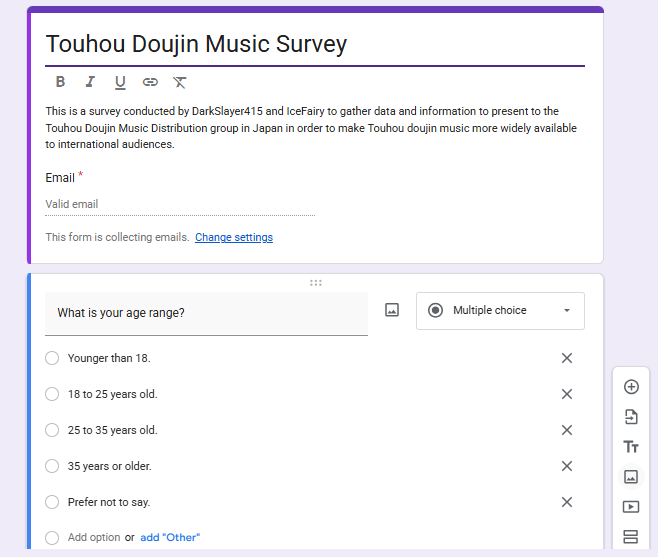Screen dimensions: 658x557
Task: Add title and description from sidebar
Action: 631,447
